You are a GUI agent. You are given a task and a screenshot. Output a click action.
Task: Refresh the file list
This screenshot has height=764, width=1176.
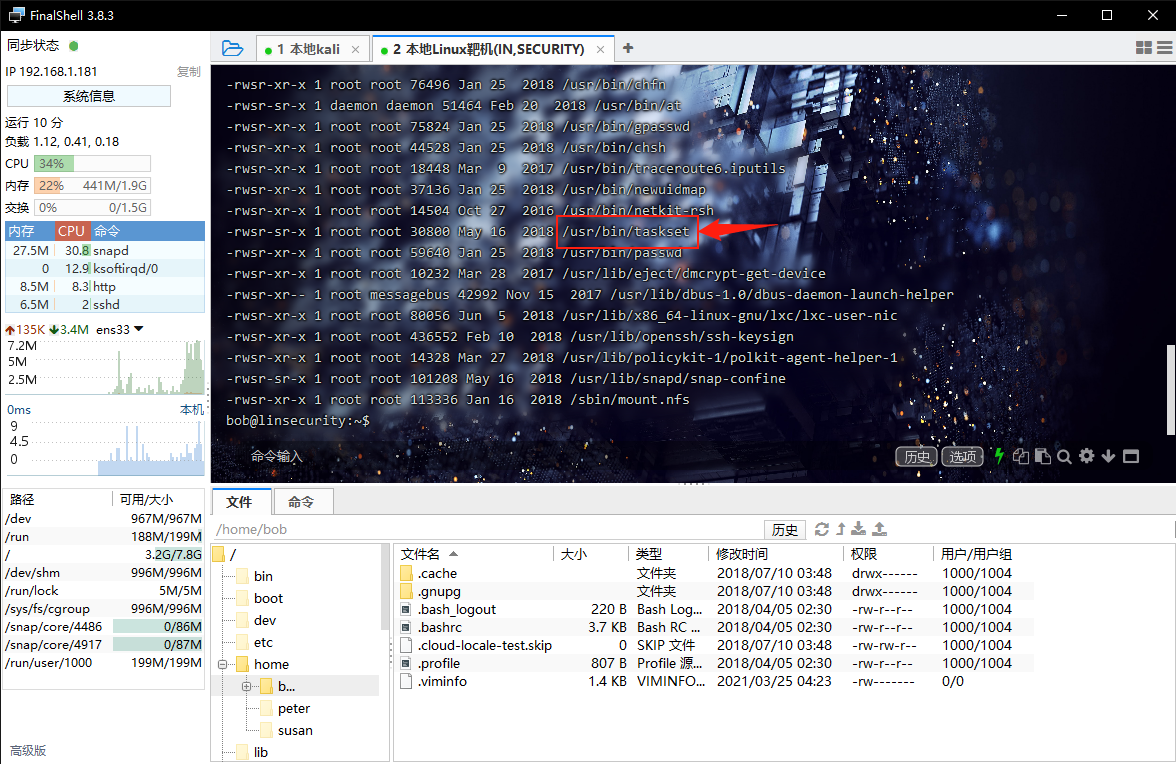[822, 529]
